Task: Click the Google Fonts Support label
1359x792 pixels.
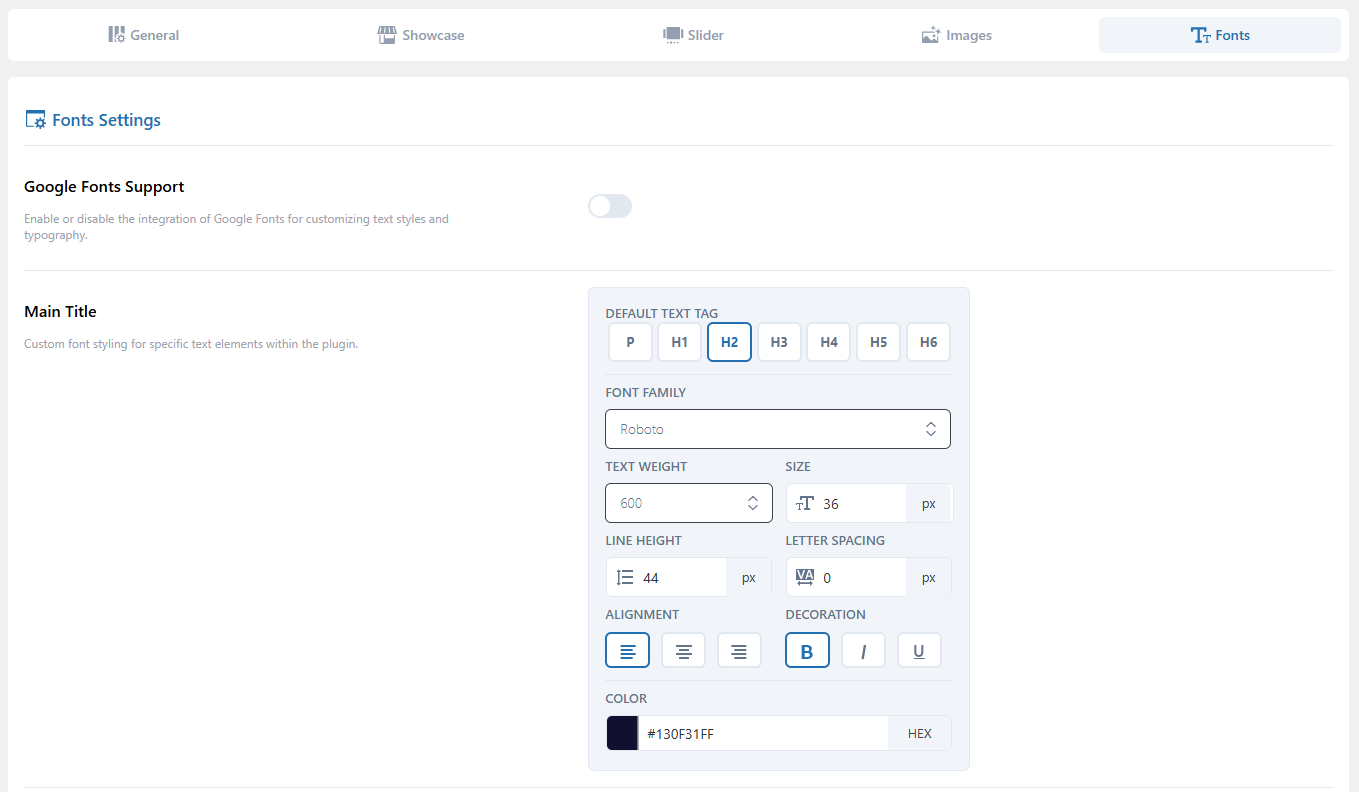Action: coord(104,187)
